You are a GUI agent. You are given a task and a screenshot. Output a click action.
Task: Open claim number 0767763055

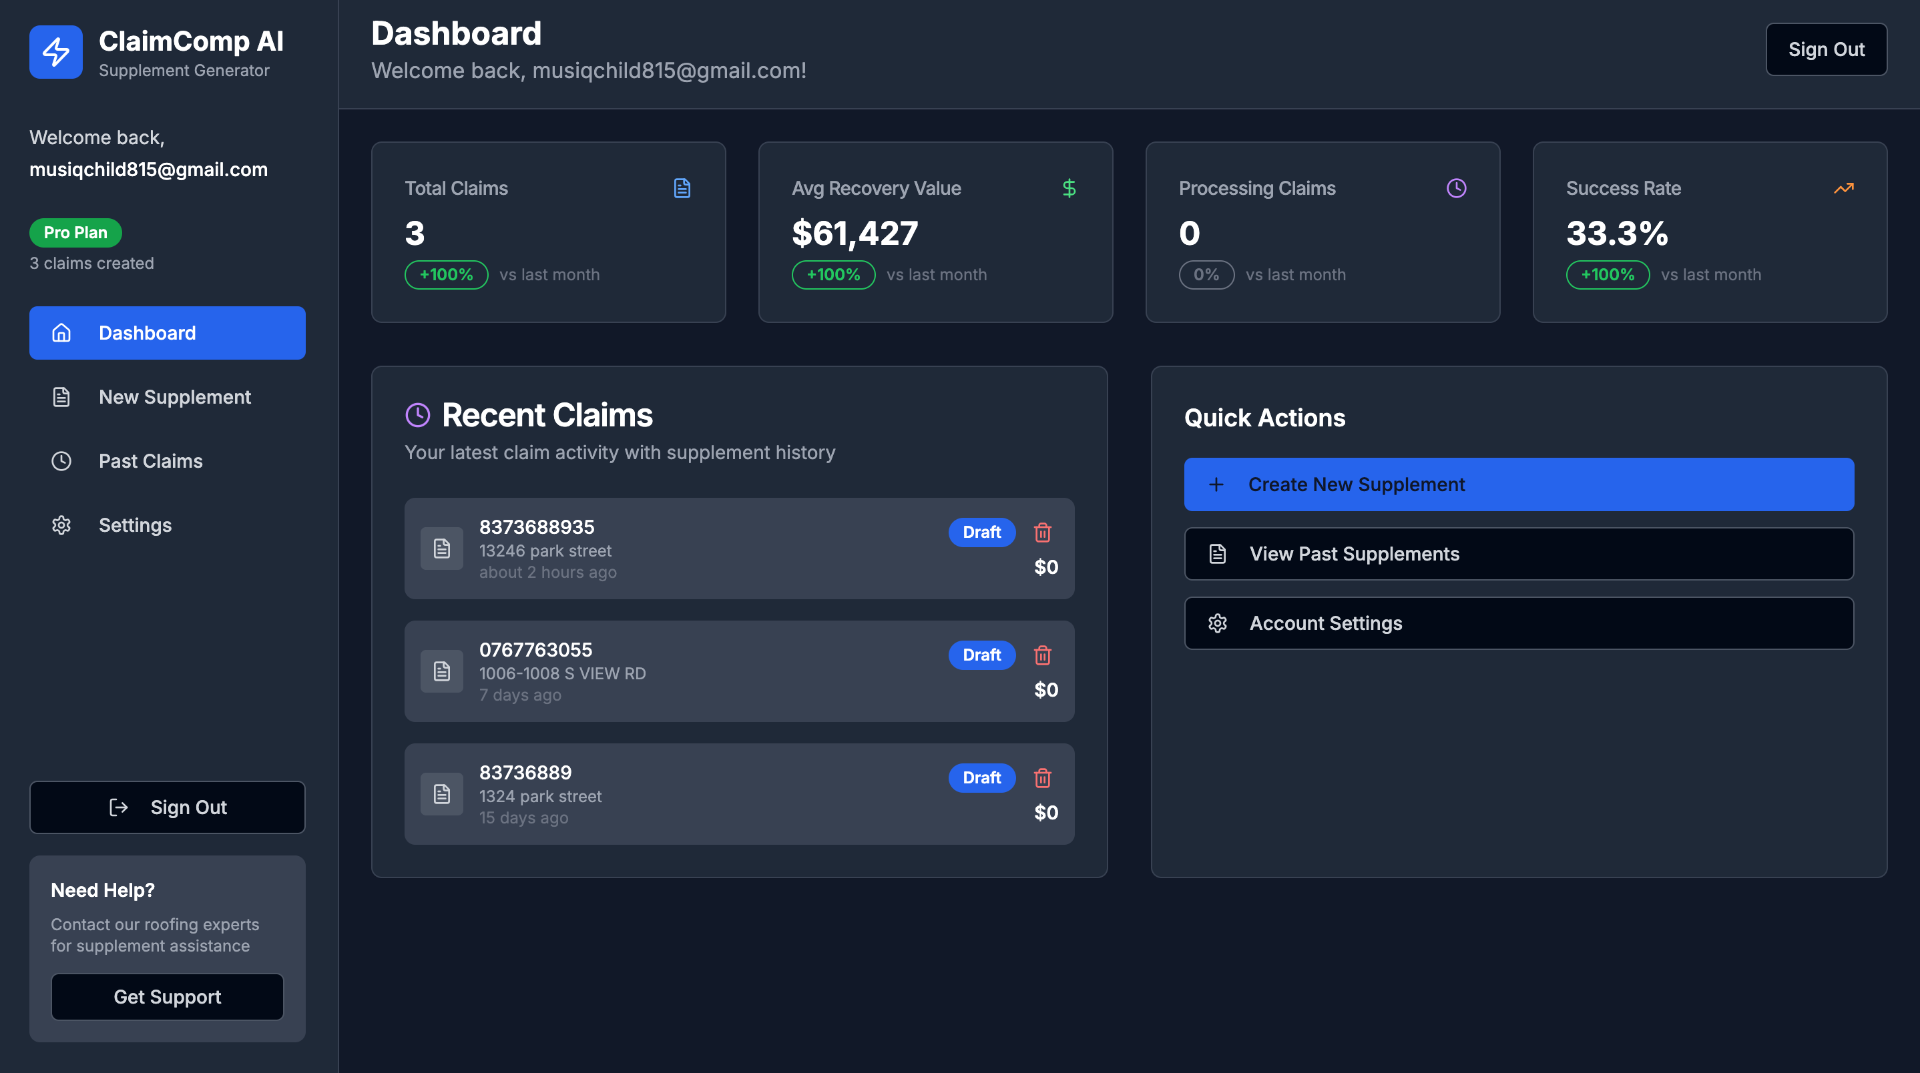[x=536, y=650]
